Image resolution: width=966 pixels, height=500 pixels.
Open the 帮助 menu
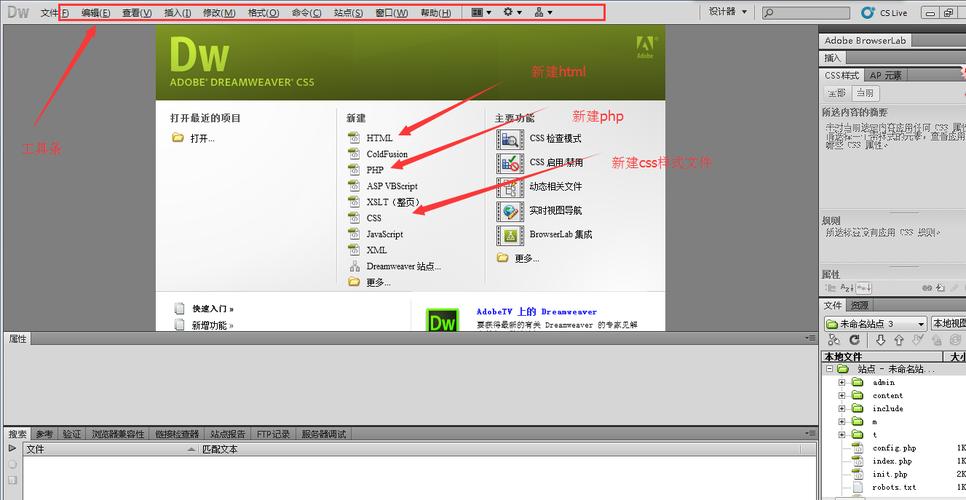click(436, 12)
